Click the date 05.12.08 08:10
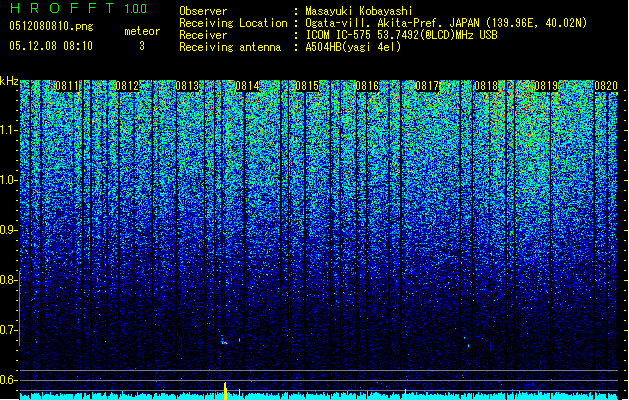Image resolution: width=629 pixels, height=400 pixels. tap(51, 46)
